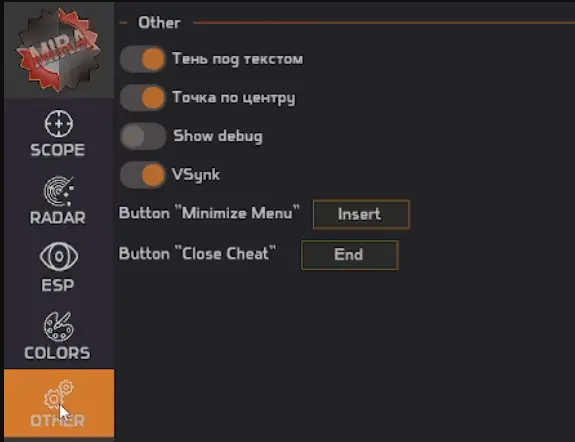Click the Button "Close Cheat" label
This screenshot has height=442, width=575.
tap(197, 254)
